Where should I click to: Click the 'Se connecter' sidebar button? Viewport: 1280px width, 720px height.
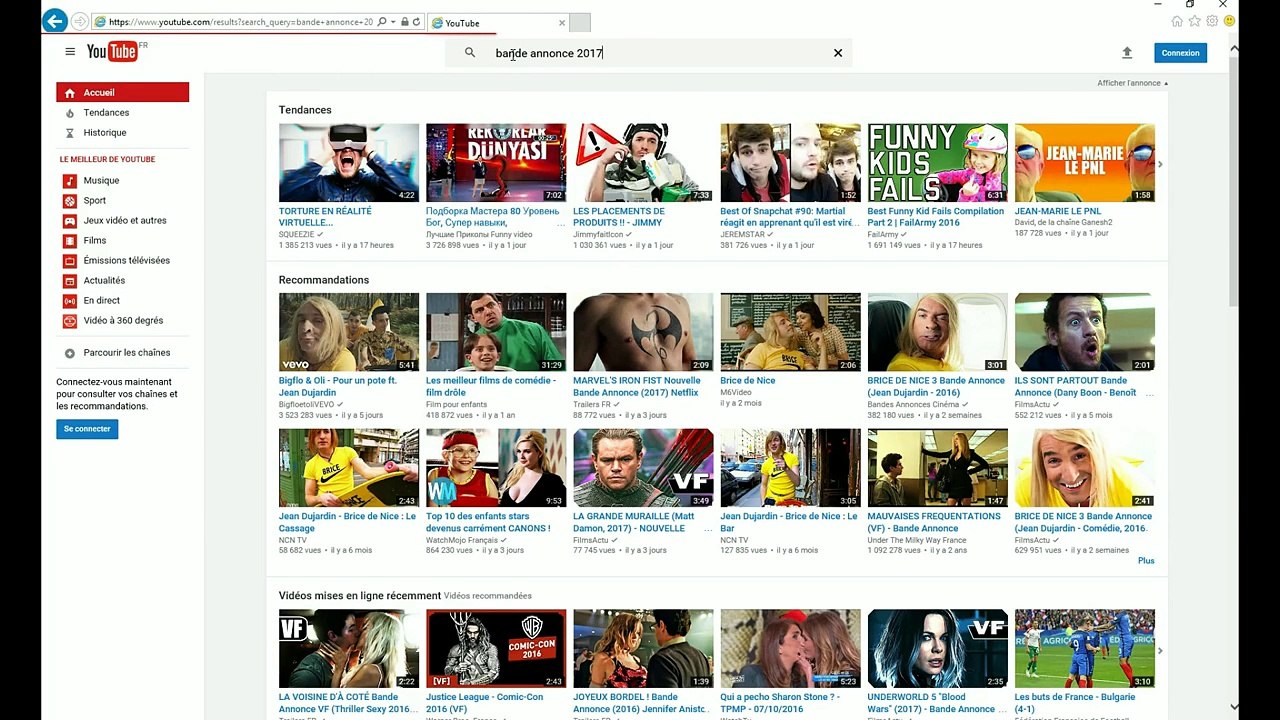(x=87, y=429)
